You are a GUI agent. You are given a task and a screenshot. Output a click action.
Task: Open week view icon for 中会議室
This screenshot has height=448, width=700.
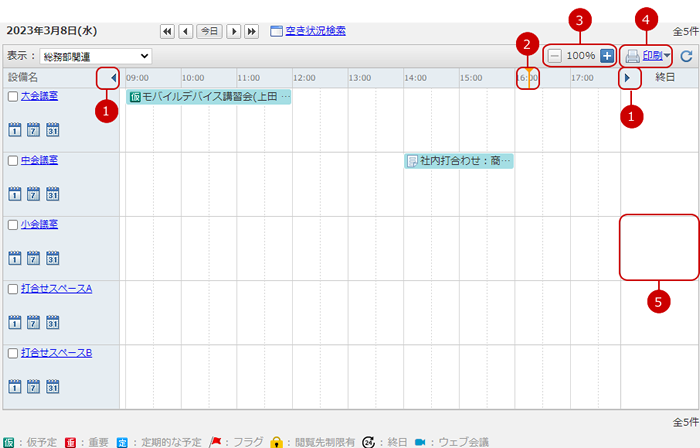click(33, 194)
